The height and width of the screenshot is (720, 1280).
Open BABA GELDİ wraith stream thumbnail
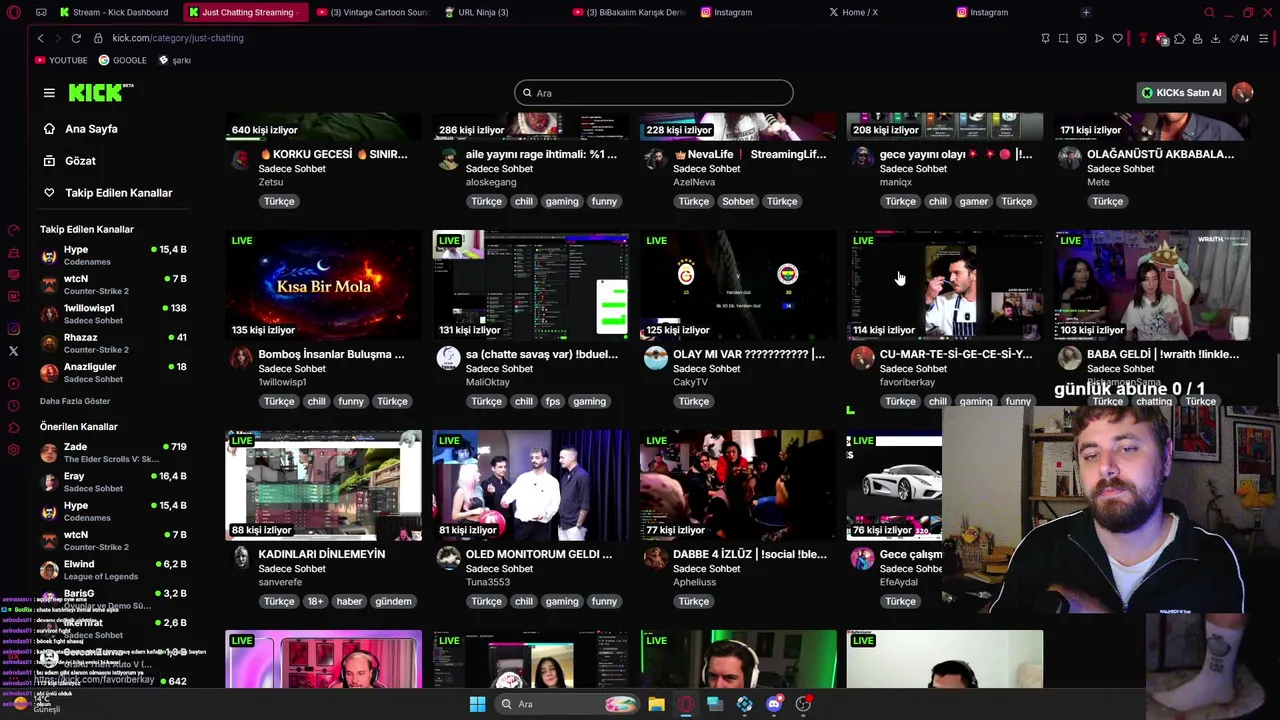point(1151,285)
